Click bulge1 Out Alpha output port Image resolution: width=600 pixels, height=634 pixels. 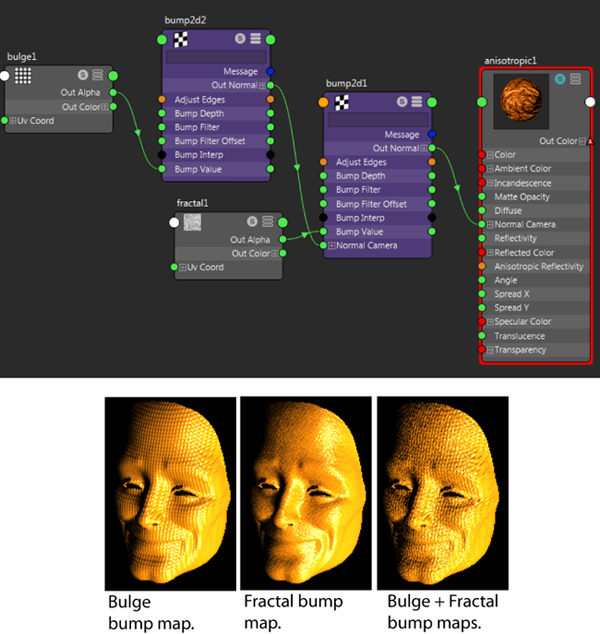pos(113,93)
